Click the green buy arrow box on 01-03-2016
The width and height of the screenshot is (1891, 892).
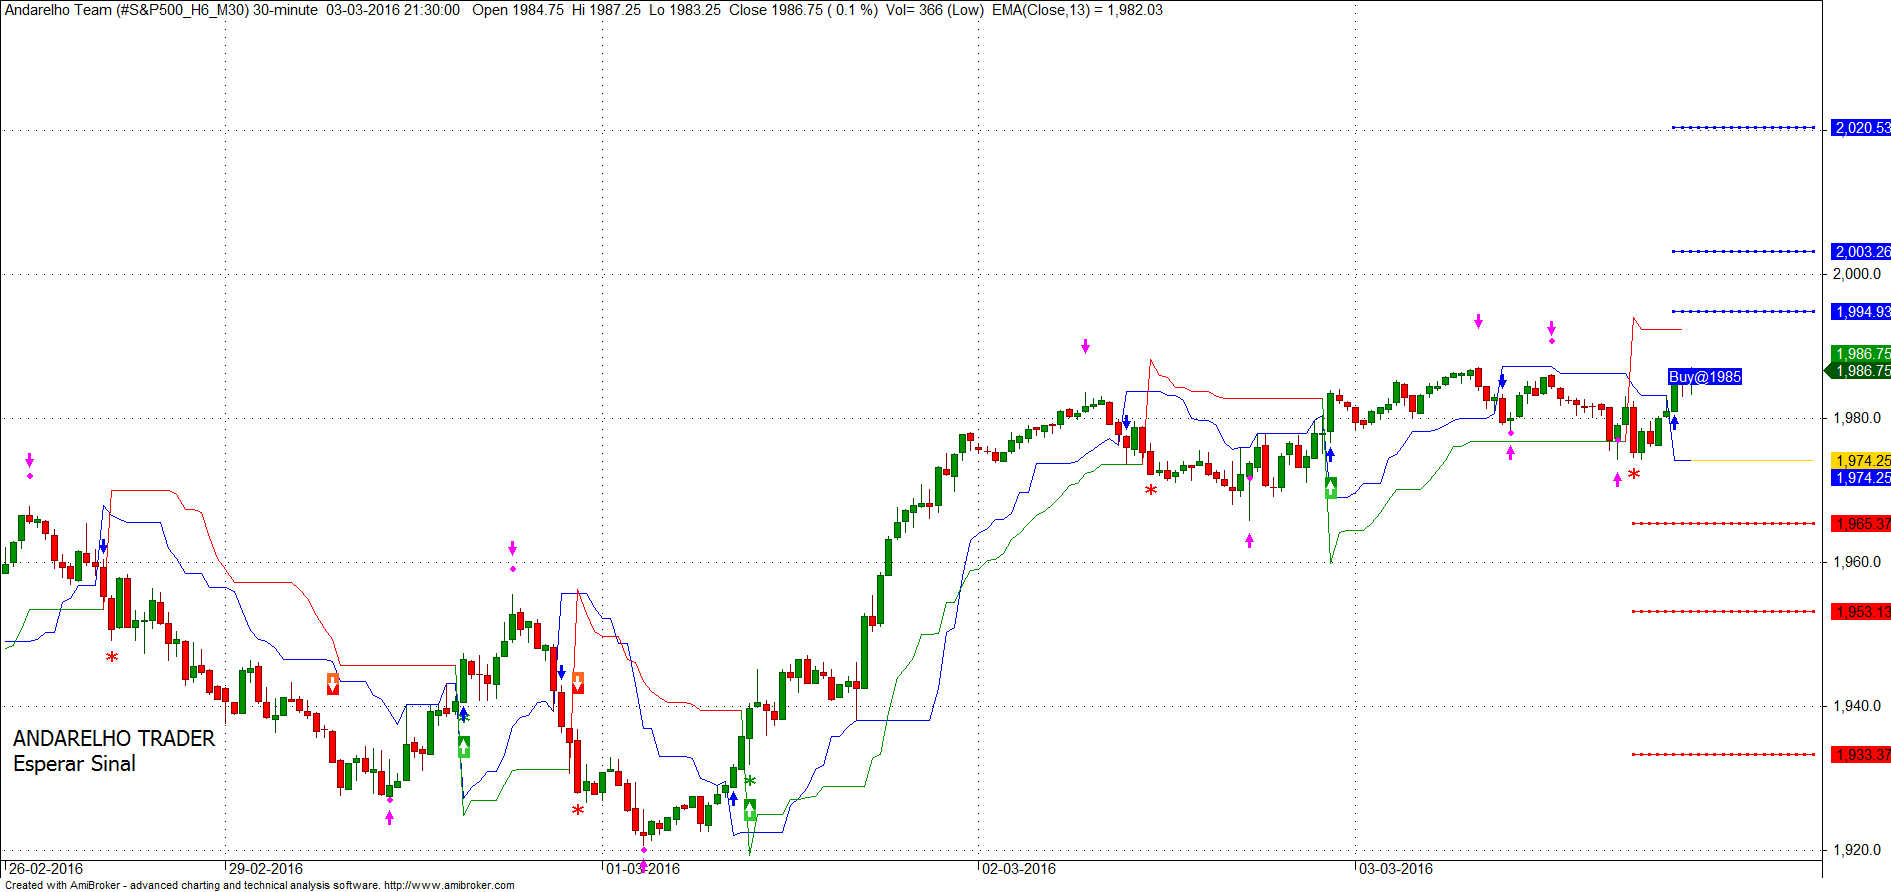(750, 810)
